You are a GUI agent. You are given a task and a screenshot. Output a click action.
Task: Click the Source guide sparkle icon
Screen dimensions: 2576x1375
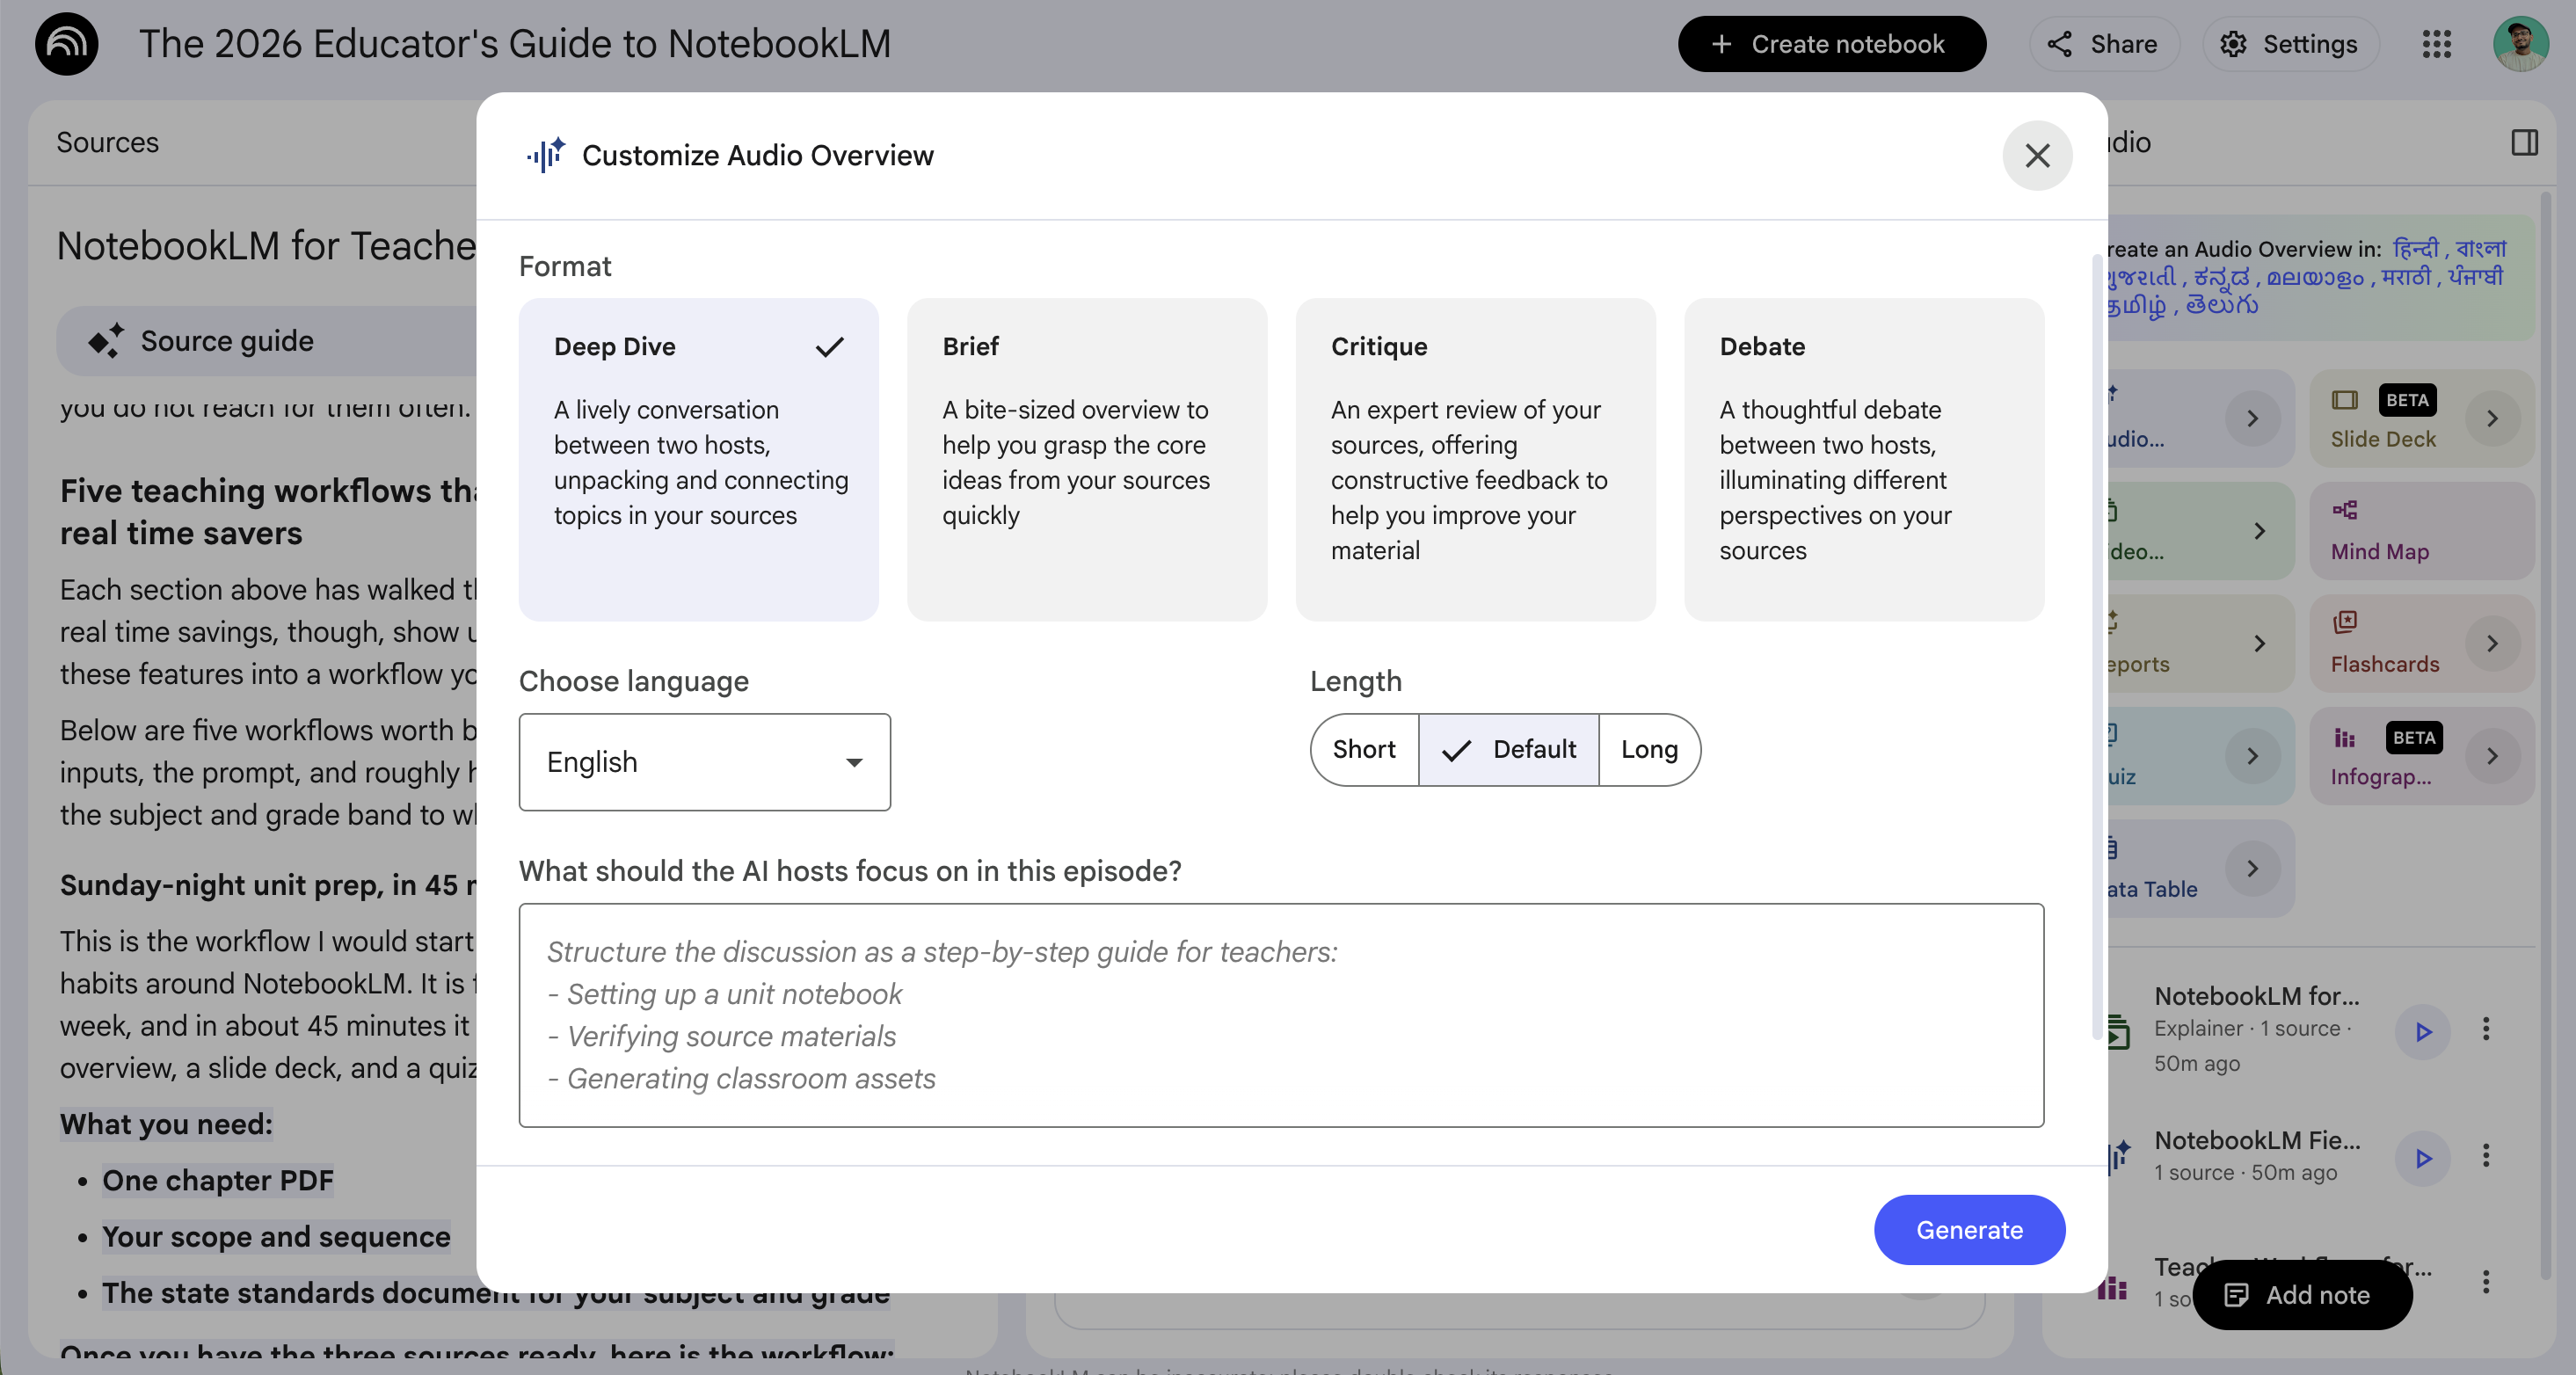point(105,341)
